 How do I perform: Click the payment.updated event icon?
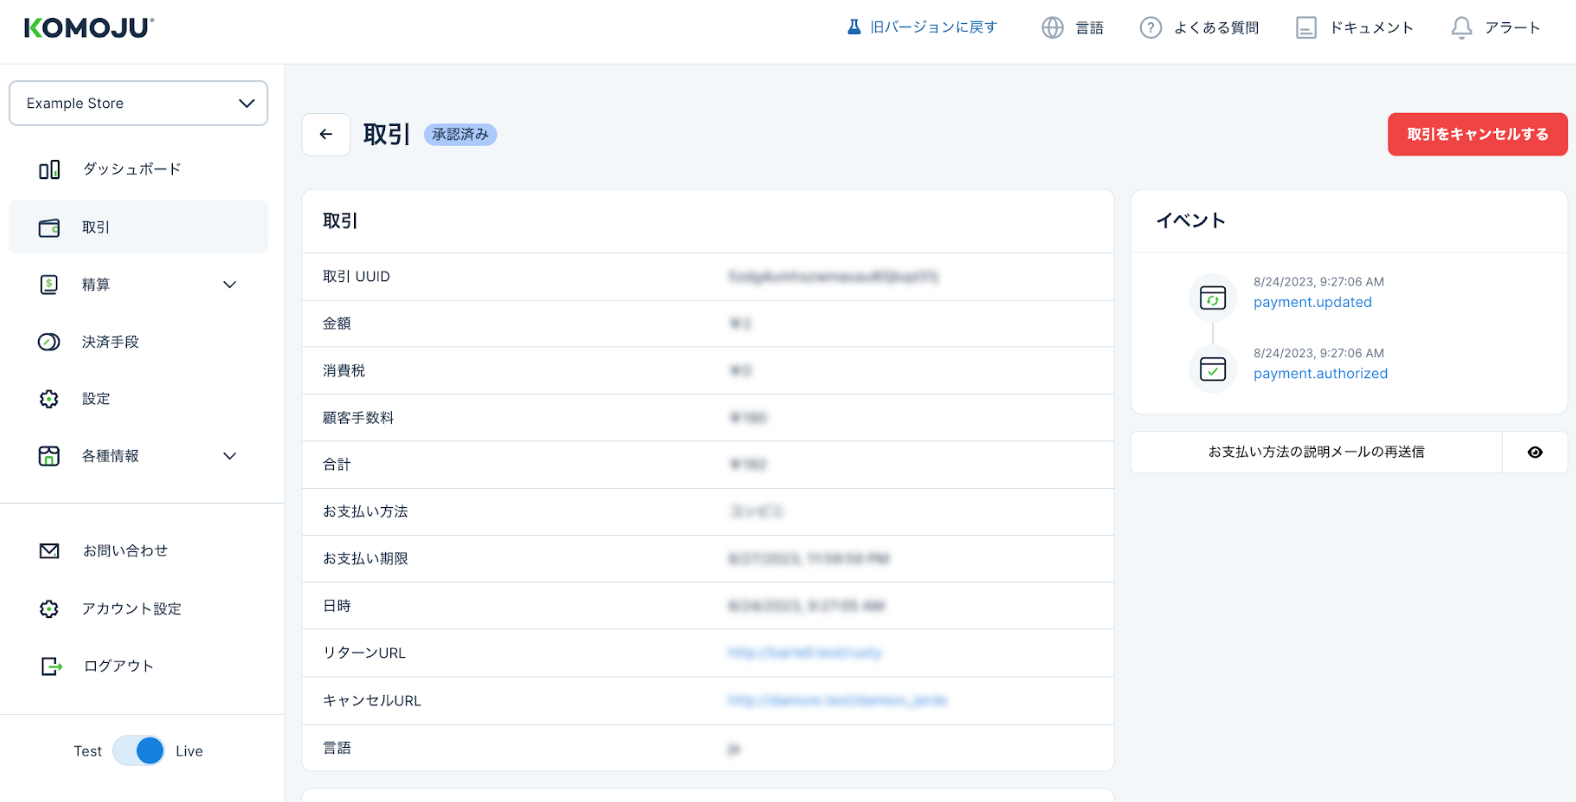1212,298
